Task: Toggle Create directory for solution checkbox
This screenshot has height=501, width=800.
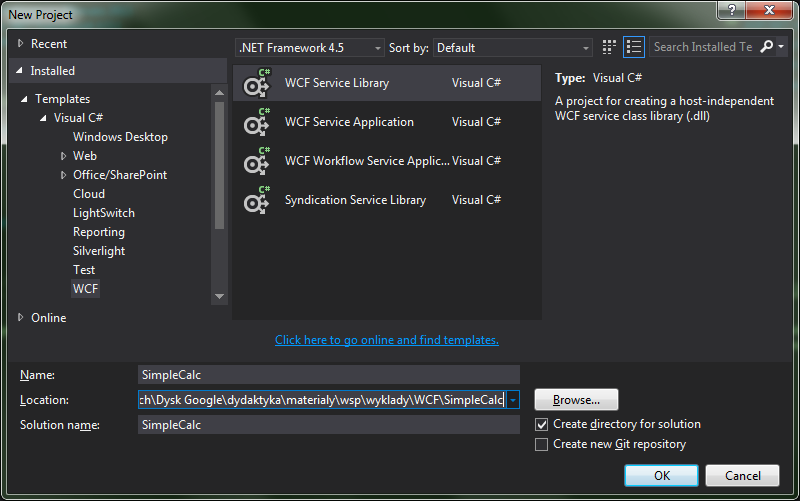Action: click(x=541, y=424)
